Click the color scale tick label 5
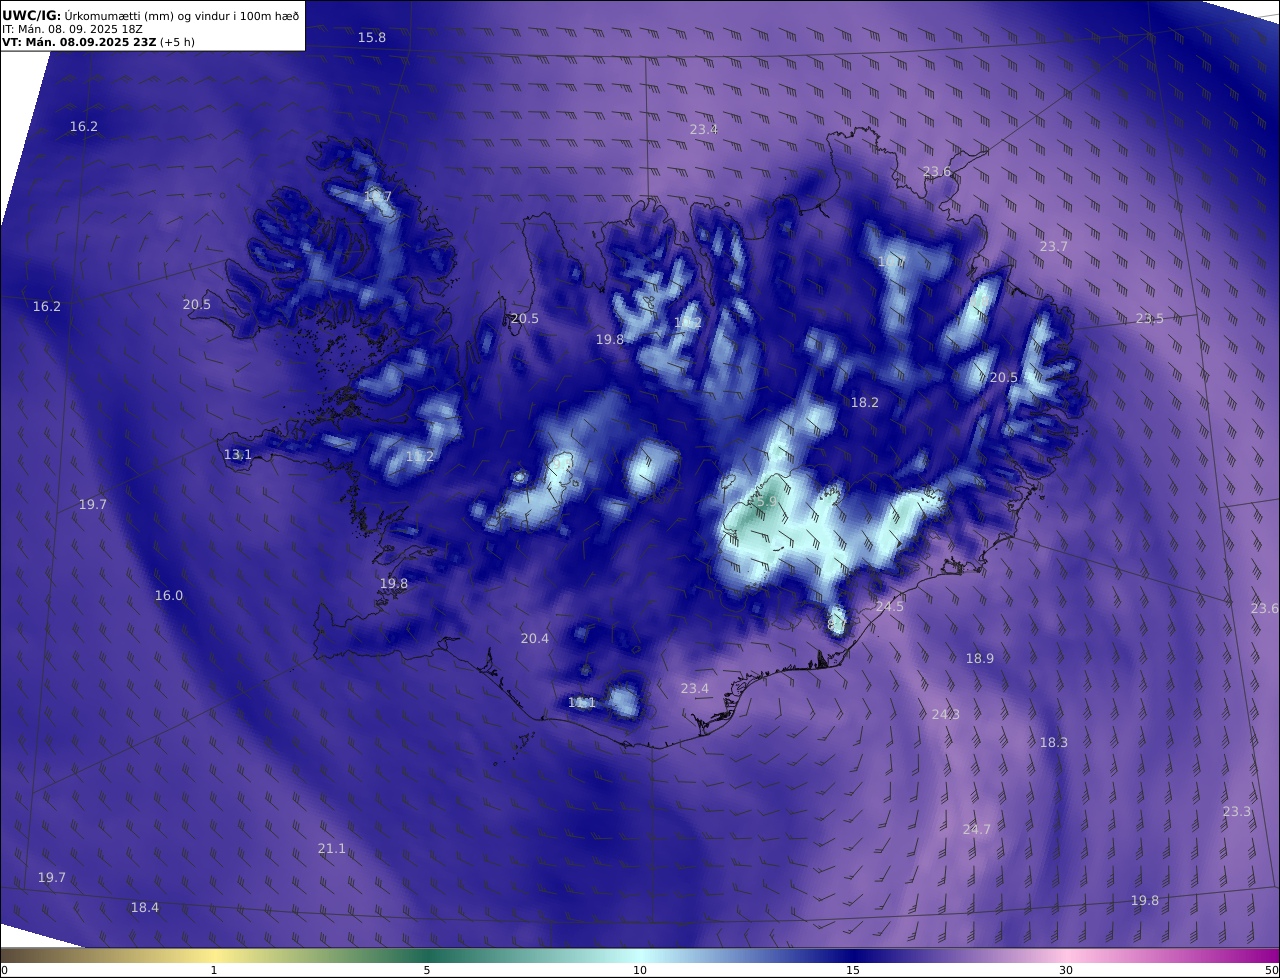 coord(427,970)
